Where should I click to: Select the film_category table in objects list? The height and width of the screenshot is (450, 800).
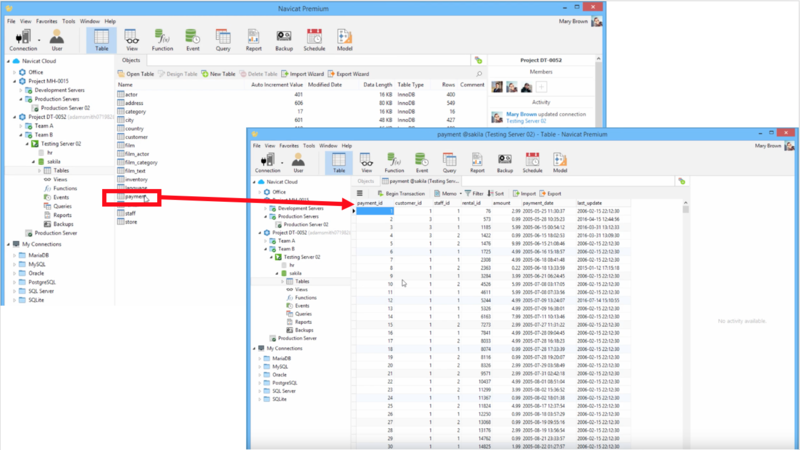tap(141, 162)
